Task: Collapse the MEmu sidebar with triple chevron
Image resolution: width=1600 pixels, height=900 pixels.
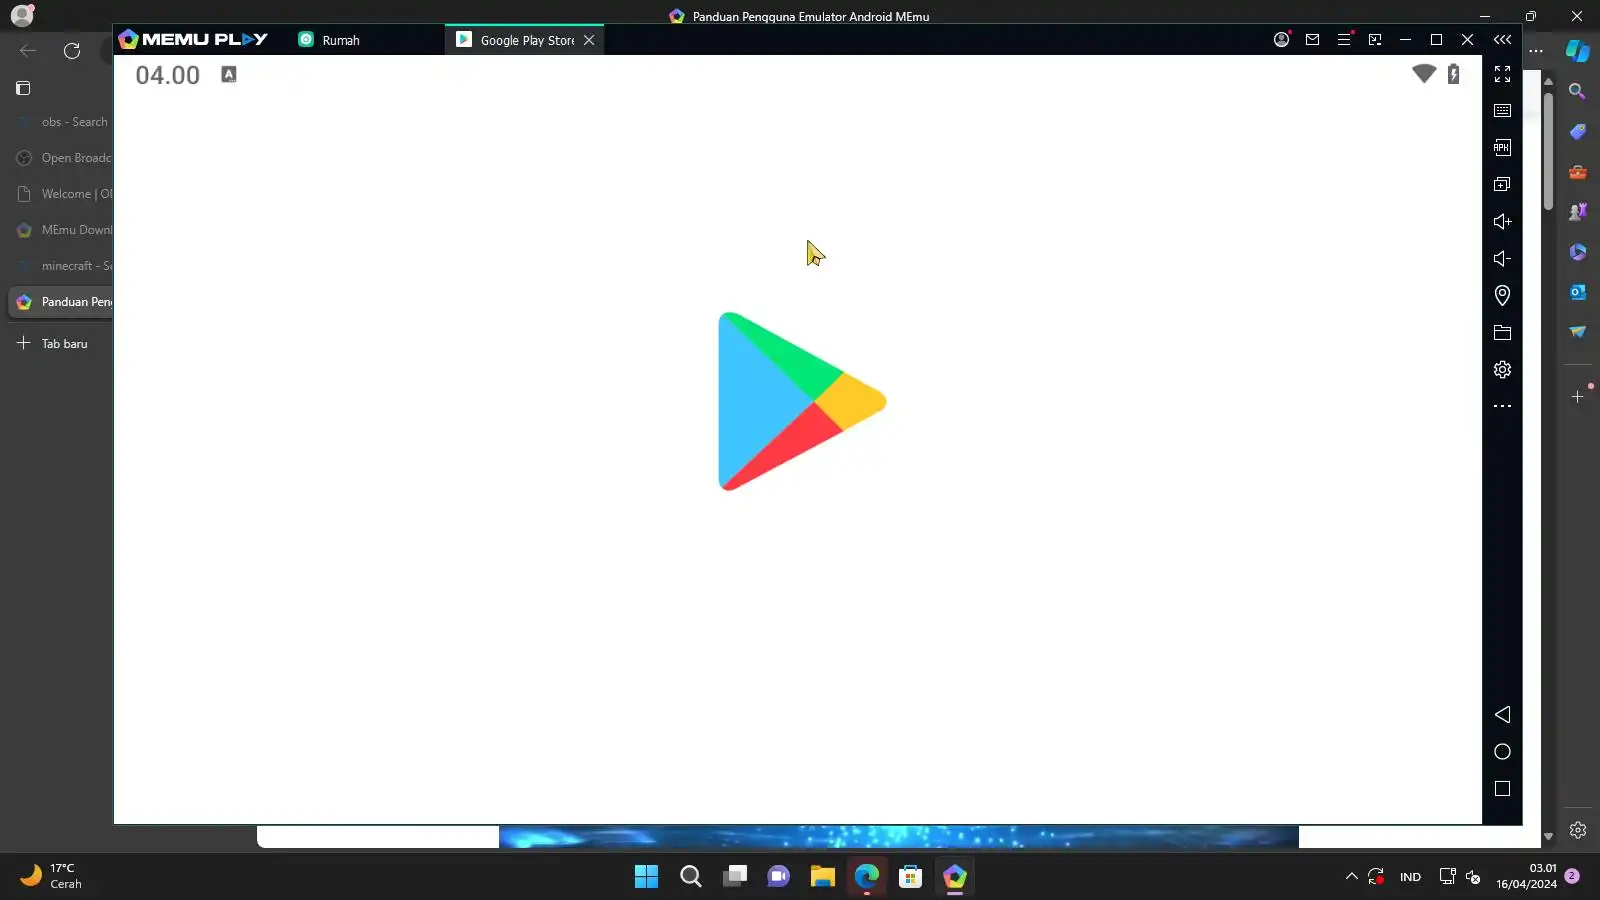Action: pos(1502,40)
